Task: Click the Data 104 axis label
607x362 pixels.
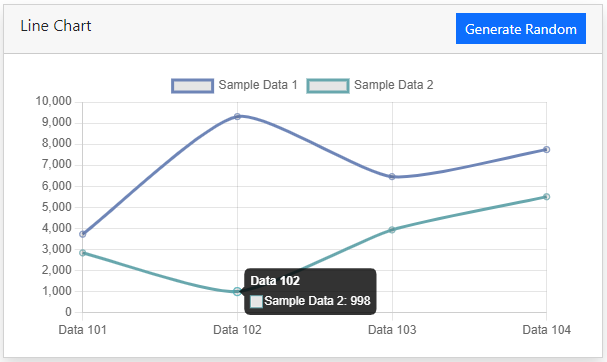Action: (x=546, y=330)
